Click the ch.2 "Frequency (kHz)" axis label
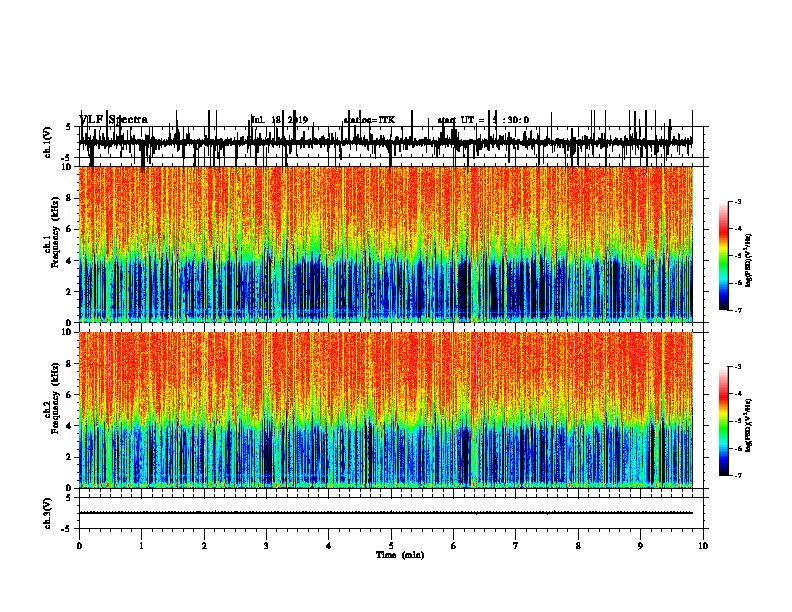Image resolution: width=792 pixels, height=612 pixels. coord(55,398)
